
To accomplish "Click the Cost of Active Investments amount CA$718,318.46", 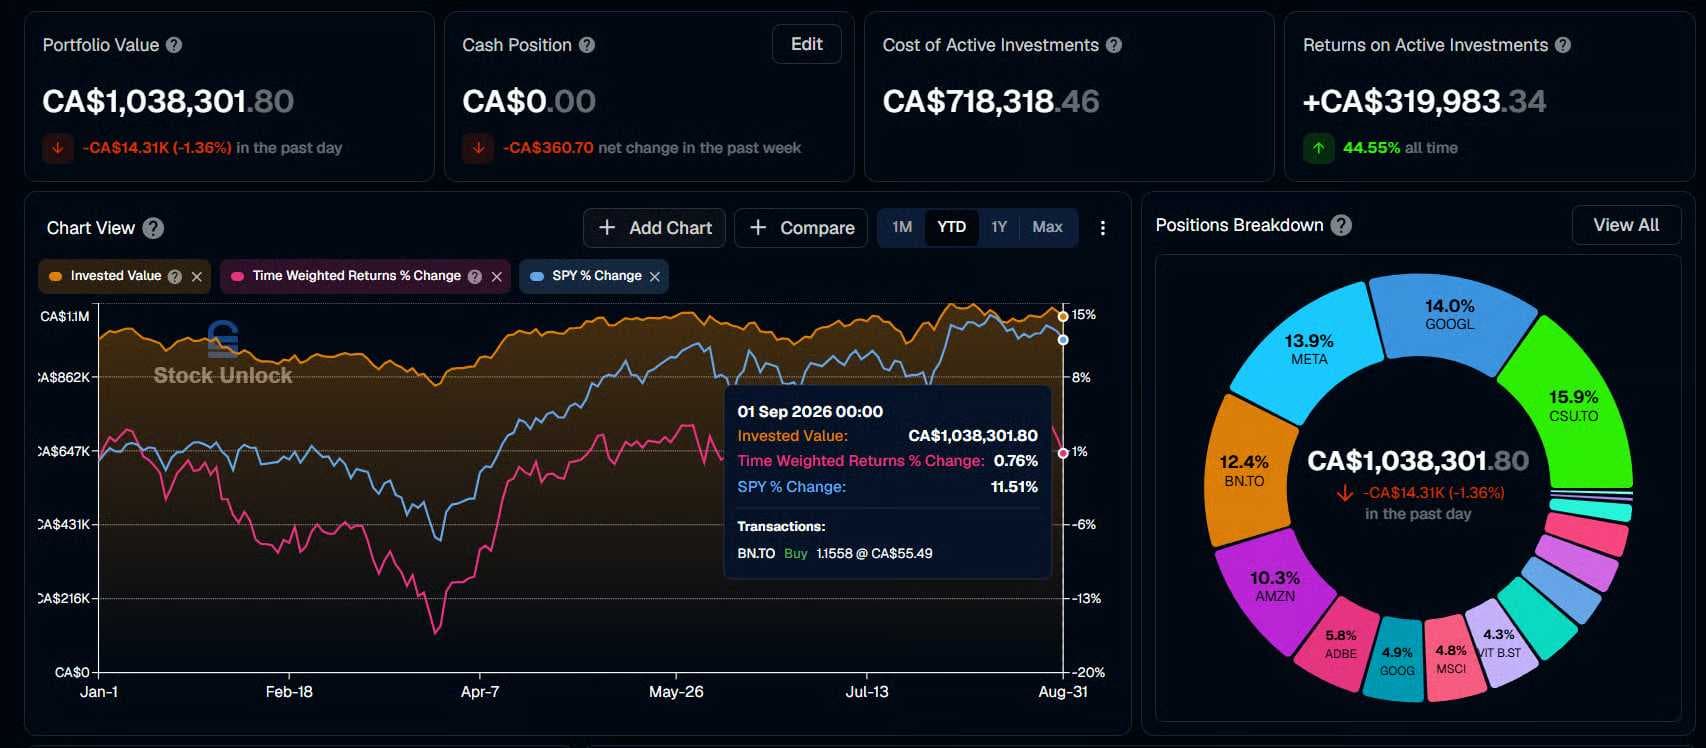I will pyautogui.click(x=991, y=101).
